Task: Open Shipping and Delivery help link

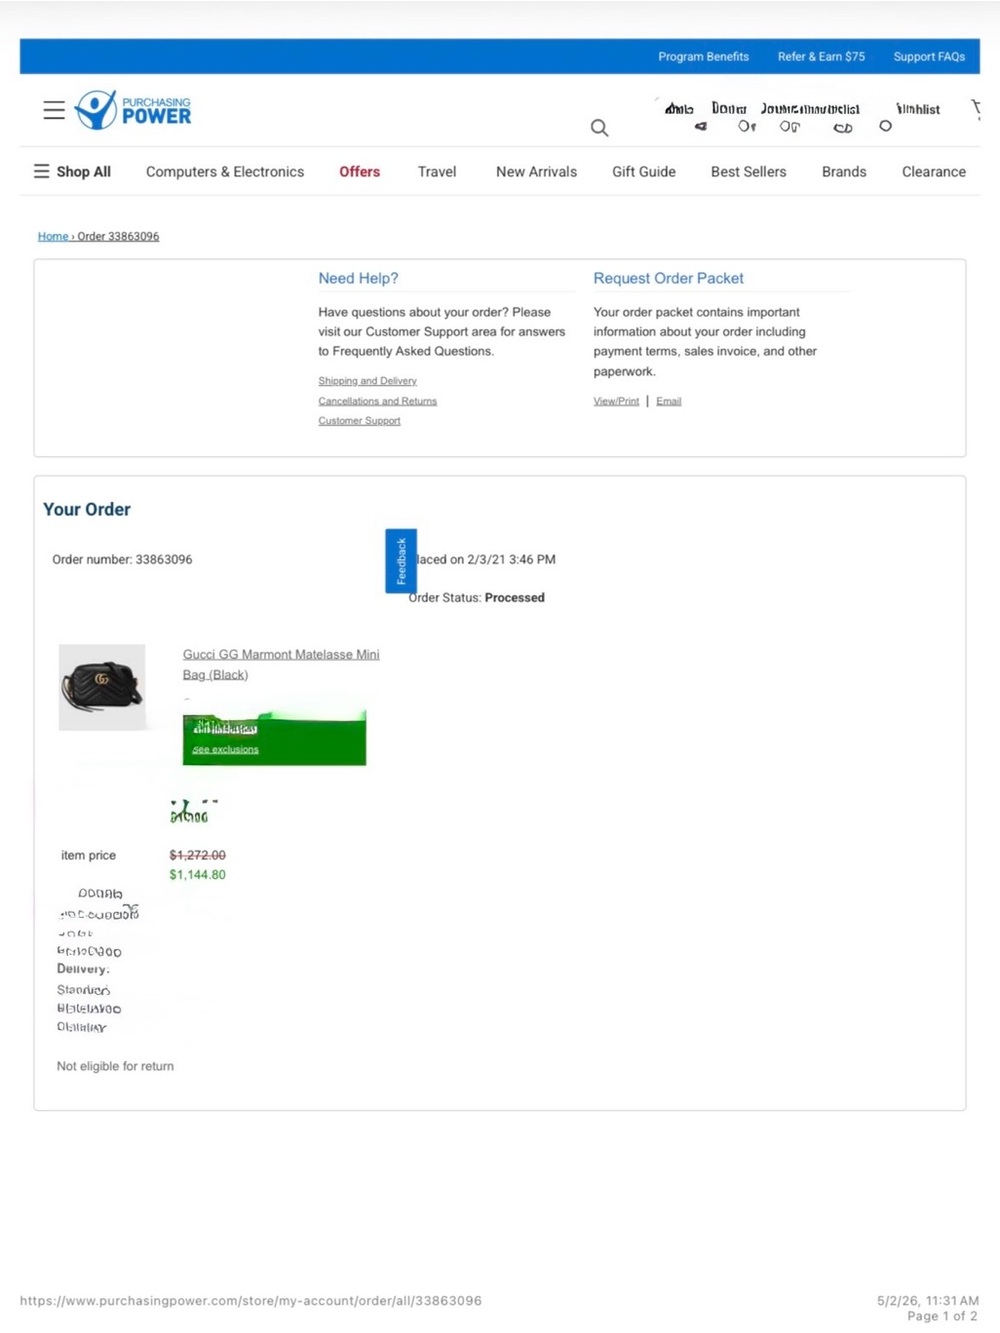Action: pos(367,381)
